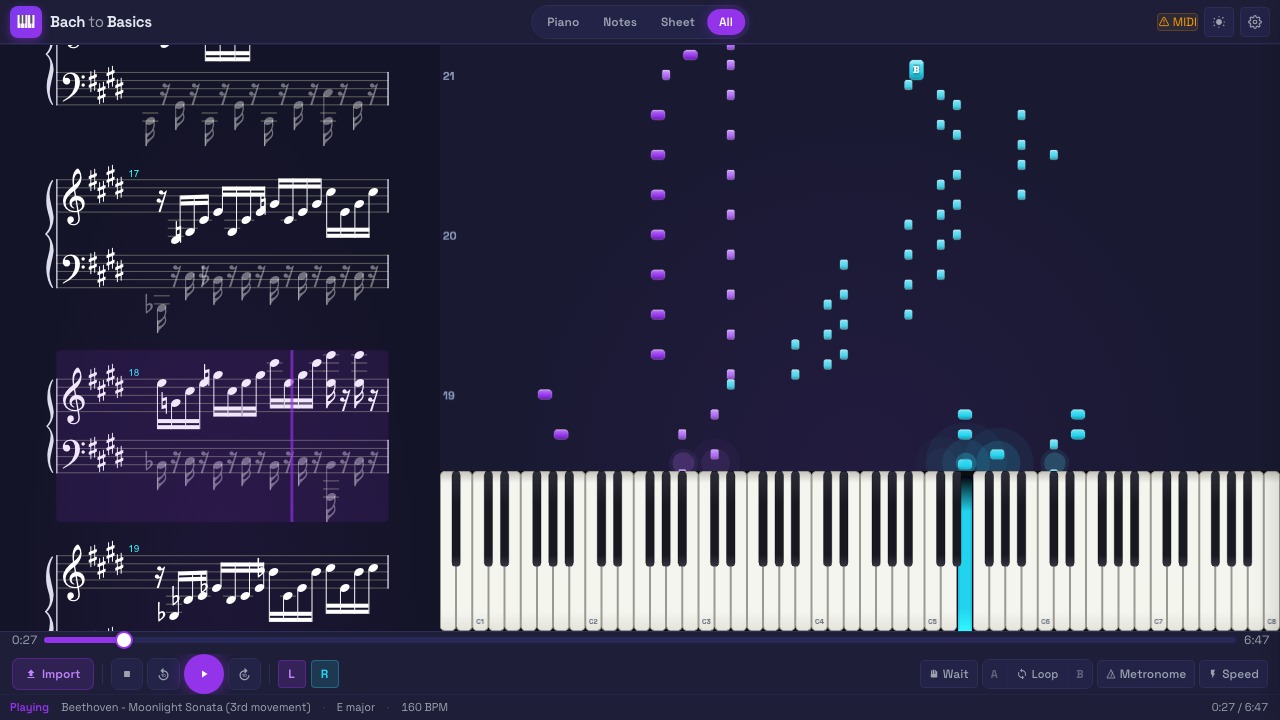Open the Metronome control
1280x720 pixels.
[x=1146, y=674]
